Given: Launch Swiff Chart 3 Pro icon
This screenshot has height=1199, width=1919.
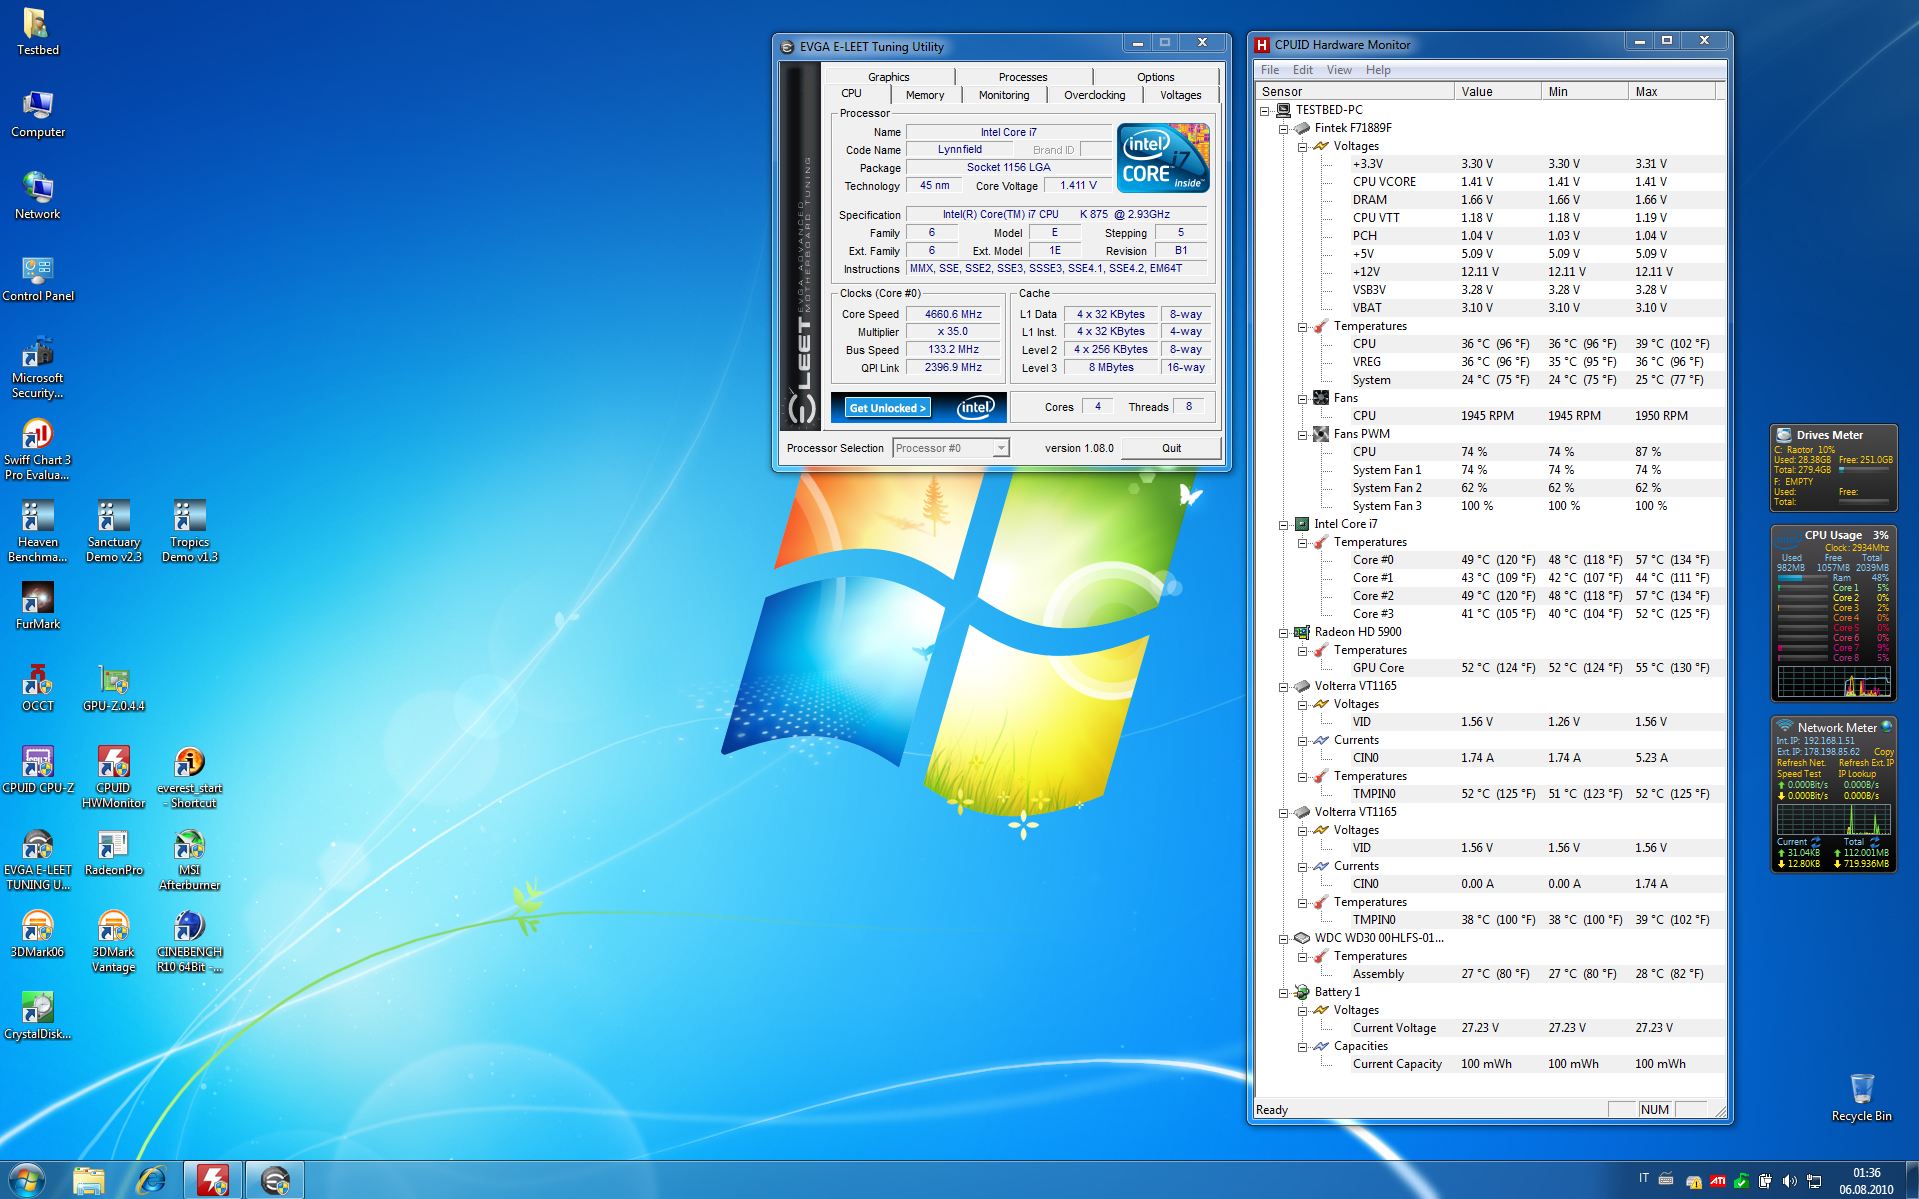Looking at the screenshot, I should point(37,449).
